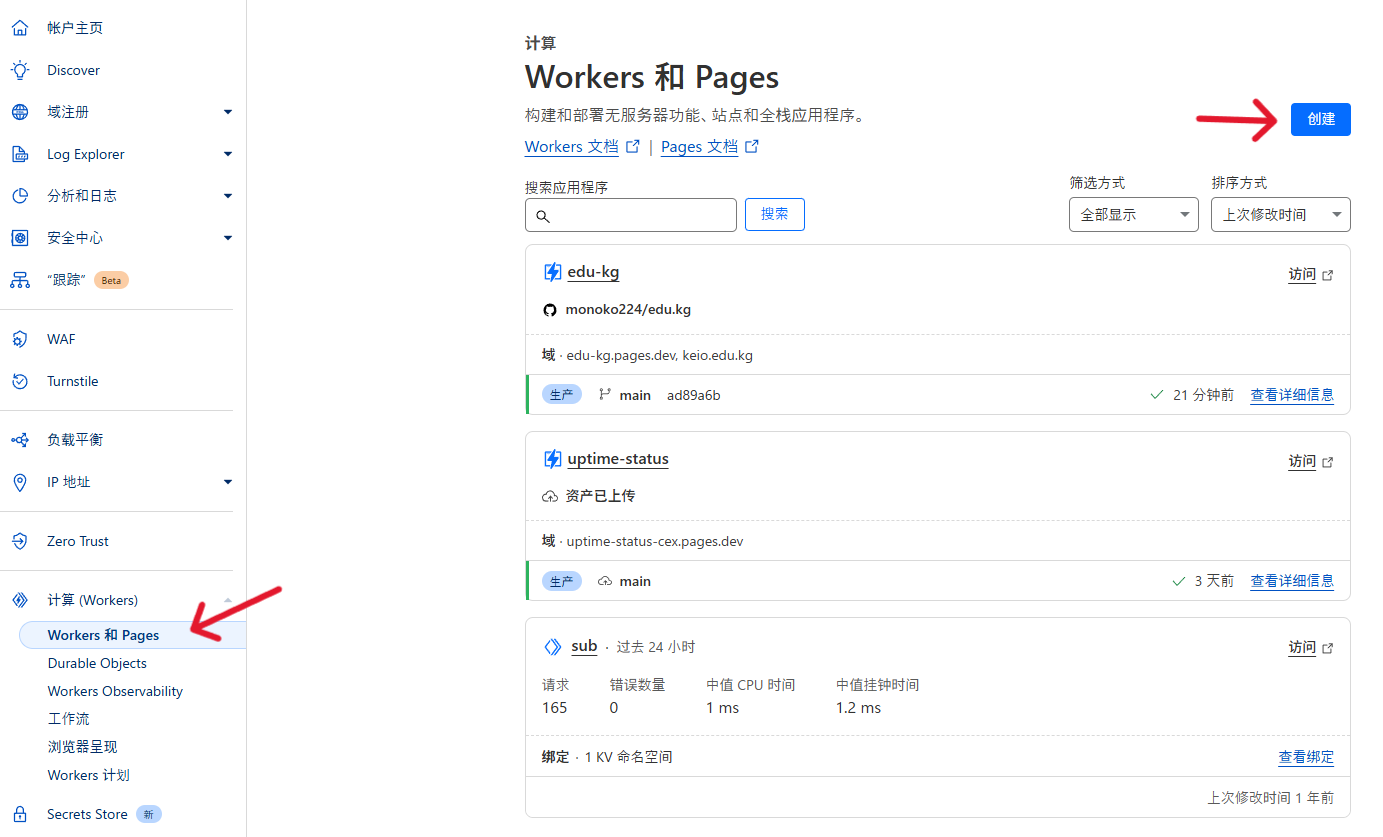Open the Workers 文档 link

coord(572,147)
